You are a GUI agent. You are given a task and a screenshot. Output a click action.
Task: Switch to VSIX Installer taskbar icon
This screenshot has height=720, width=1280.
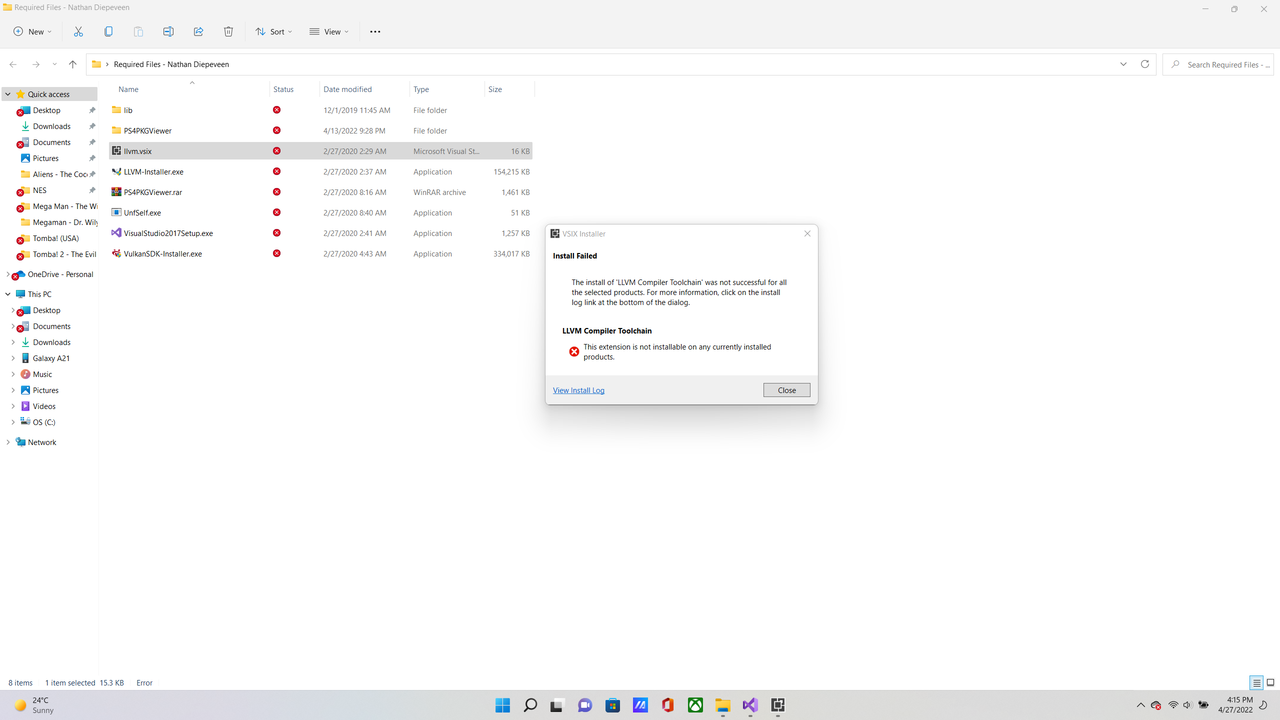point(778,705)
